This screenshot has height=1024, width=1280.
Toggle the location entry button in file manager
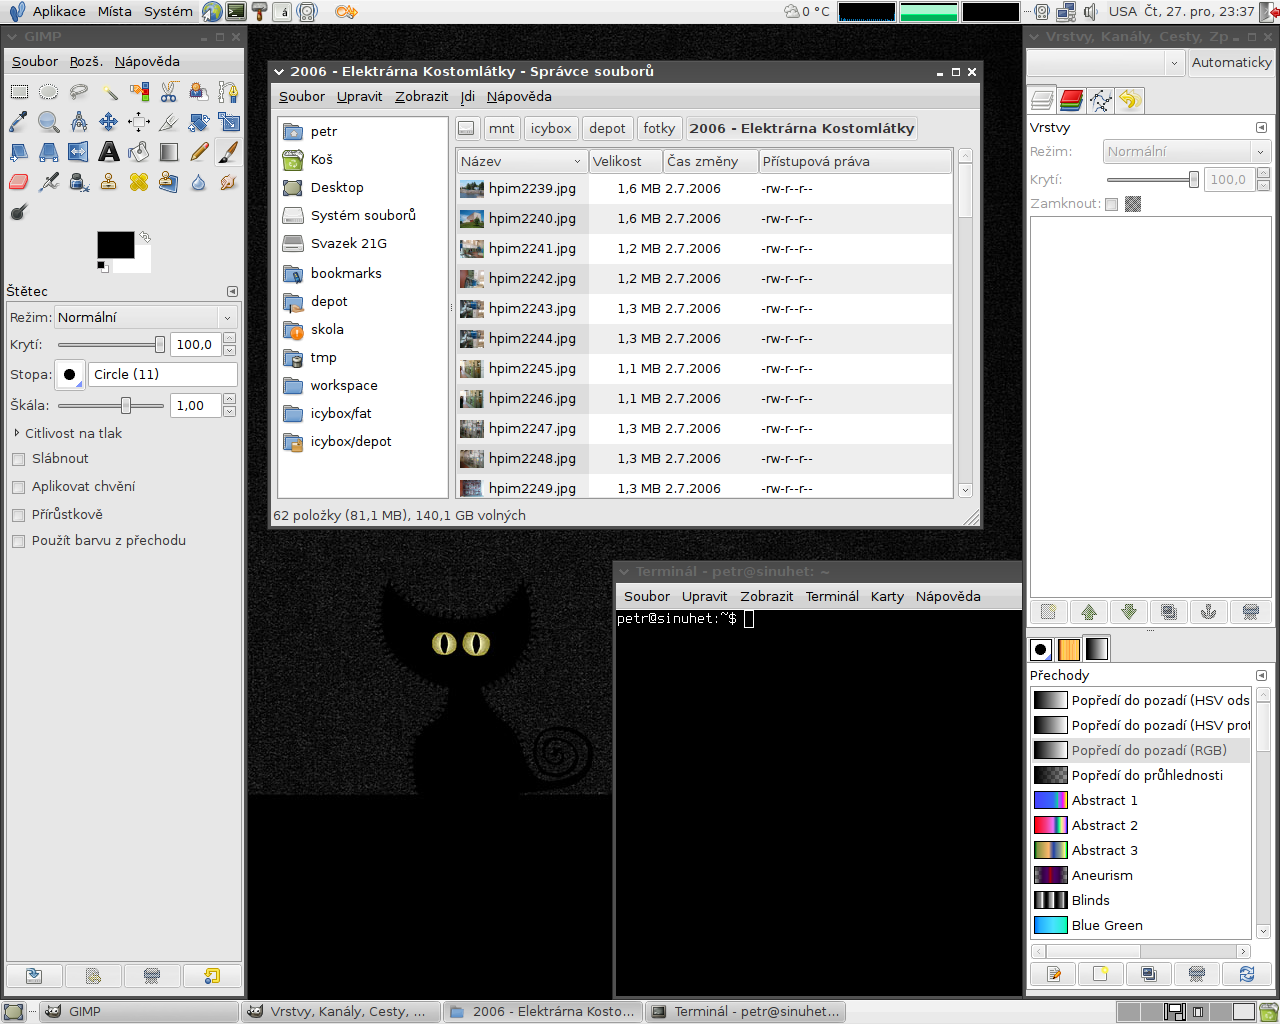coord(466,128)
